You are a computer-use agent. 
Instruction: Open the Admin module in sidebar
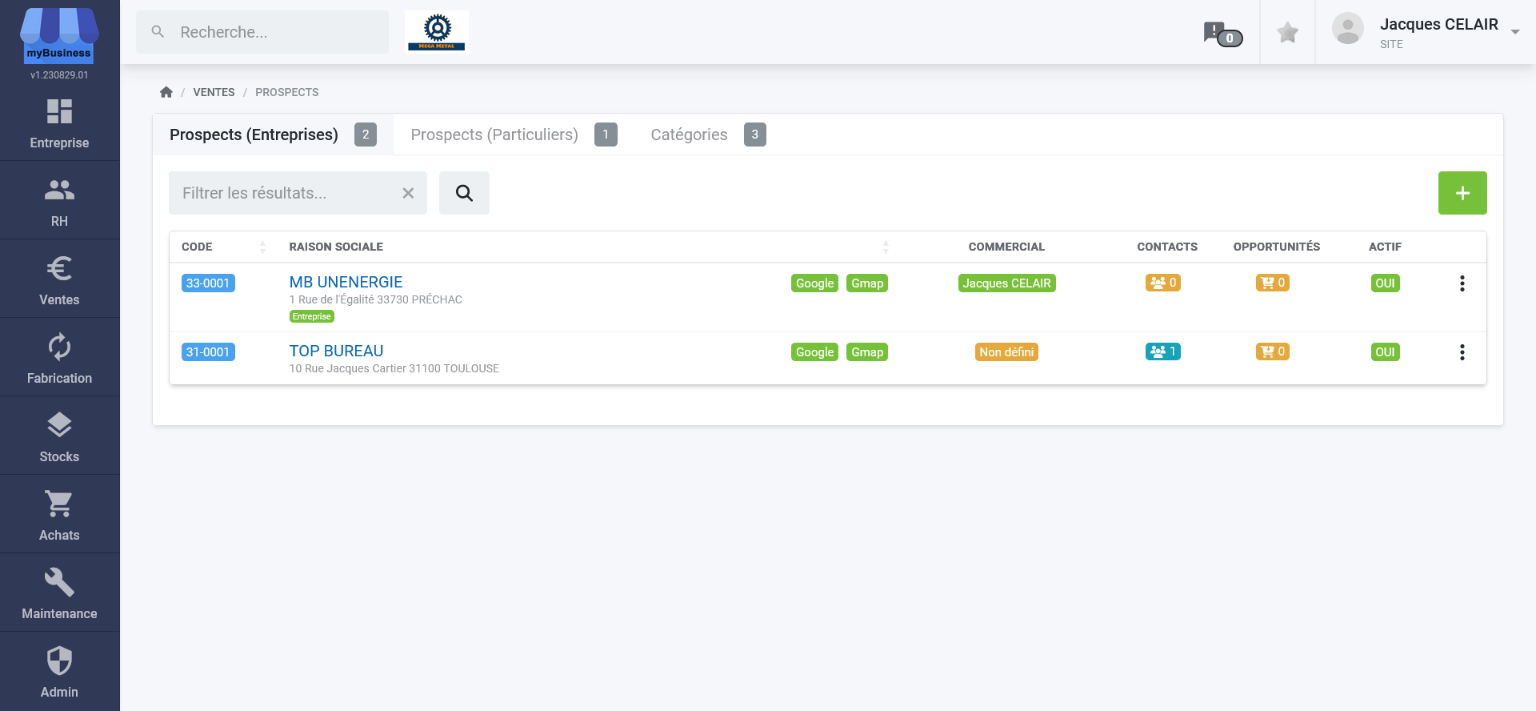click(x=59, y=672)
